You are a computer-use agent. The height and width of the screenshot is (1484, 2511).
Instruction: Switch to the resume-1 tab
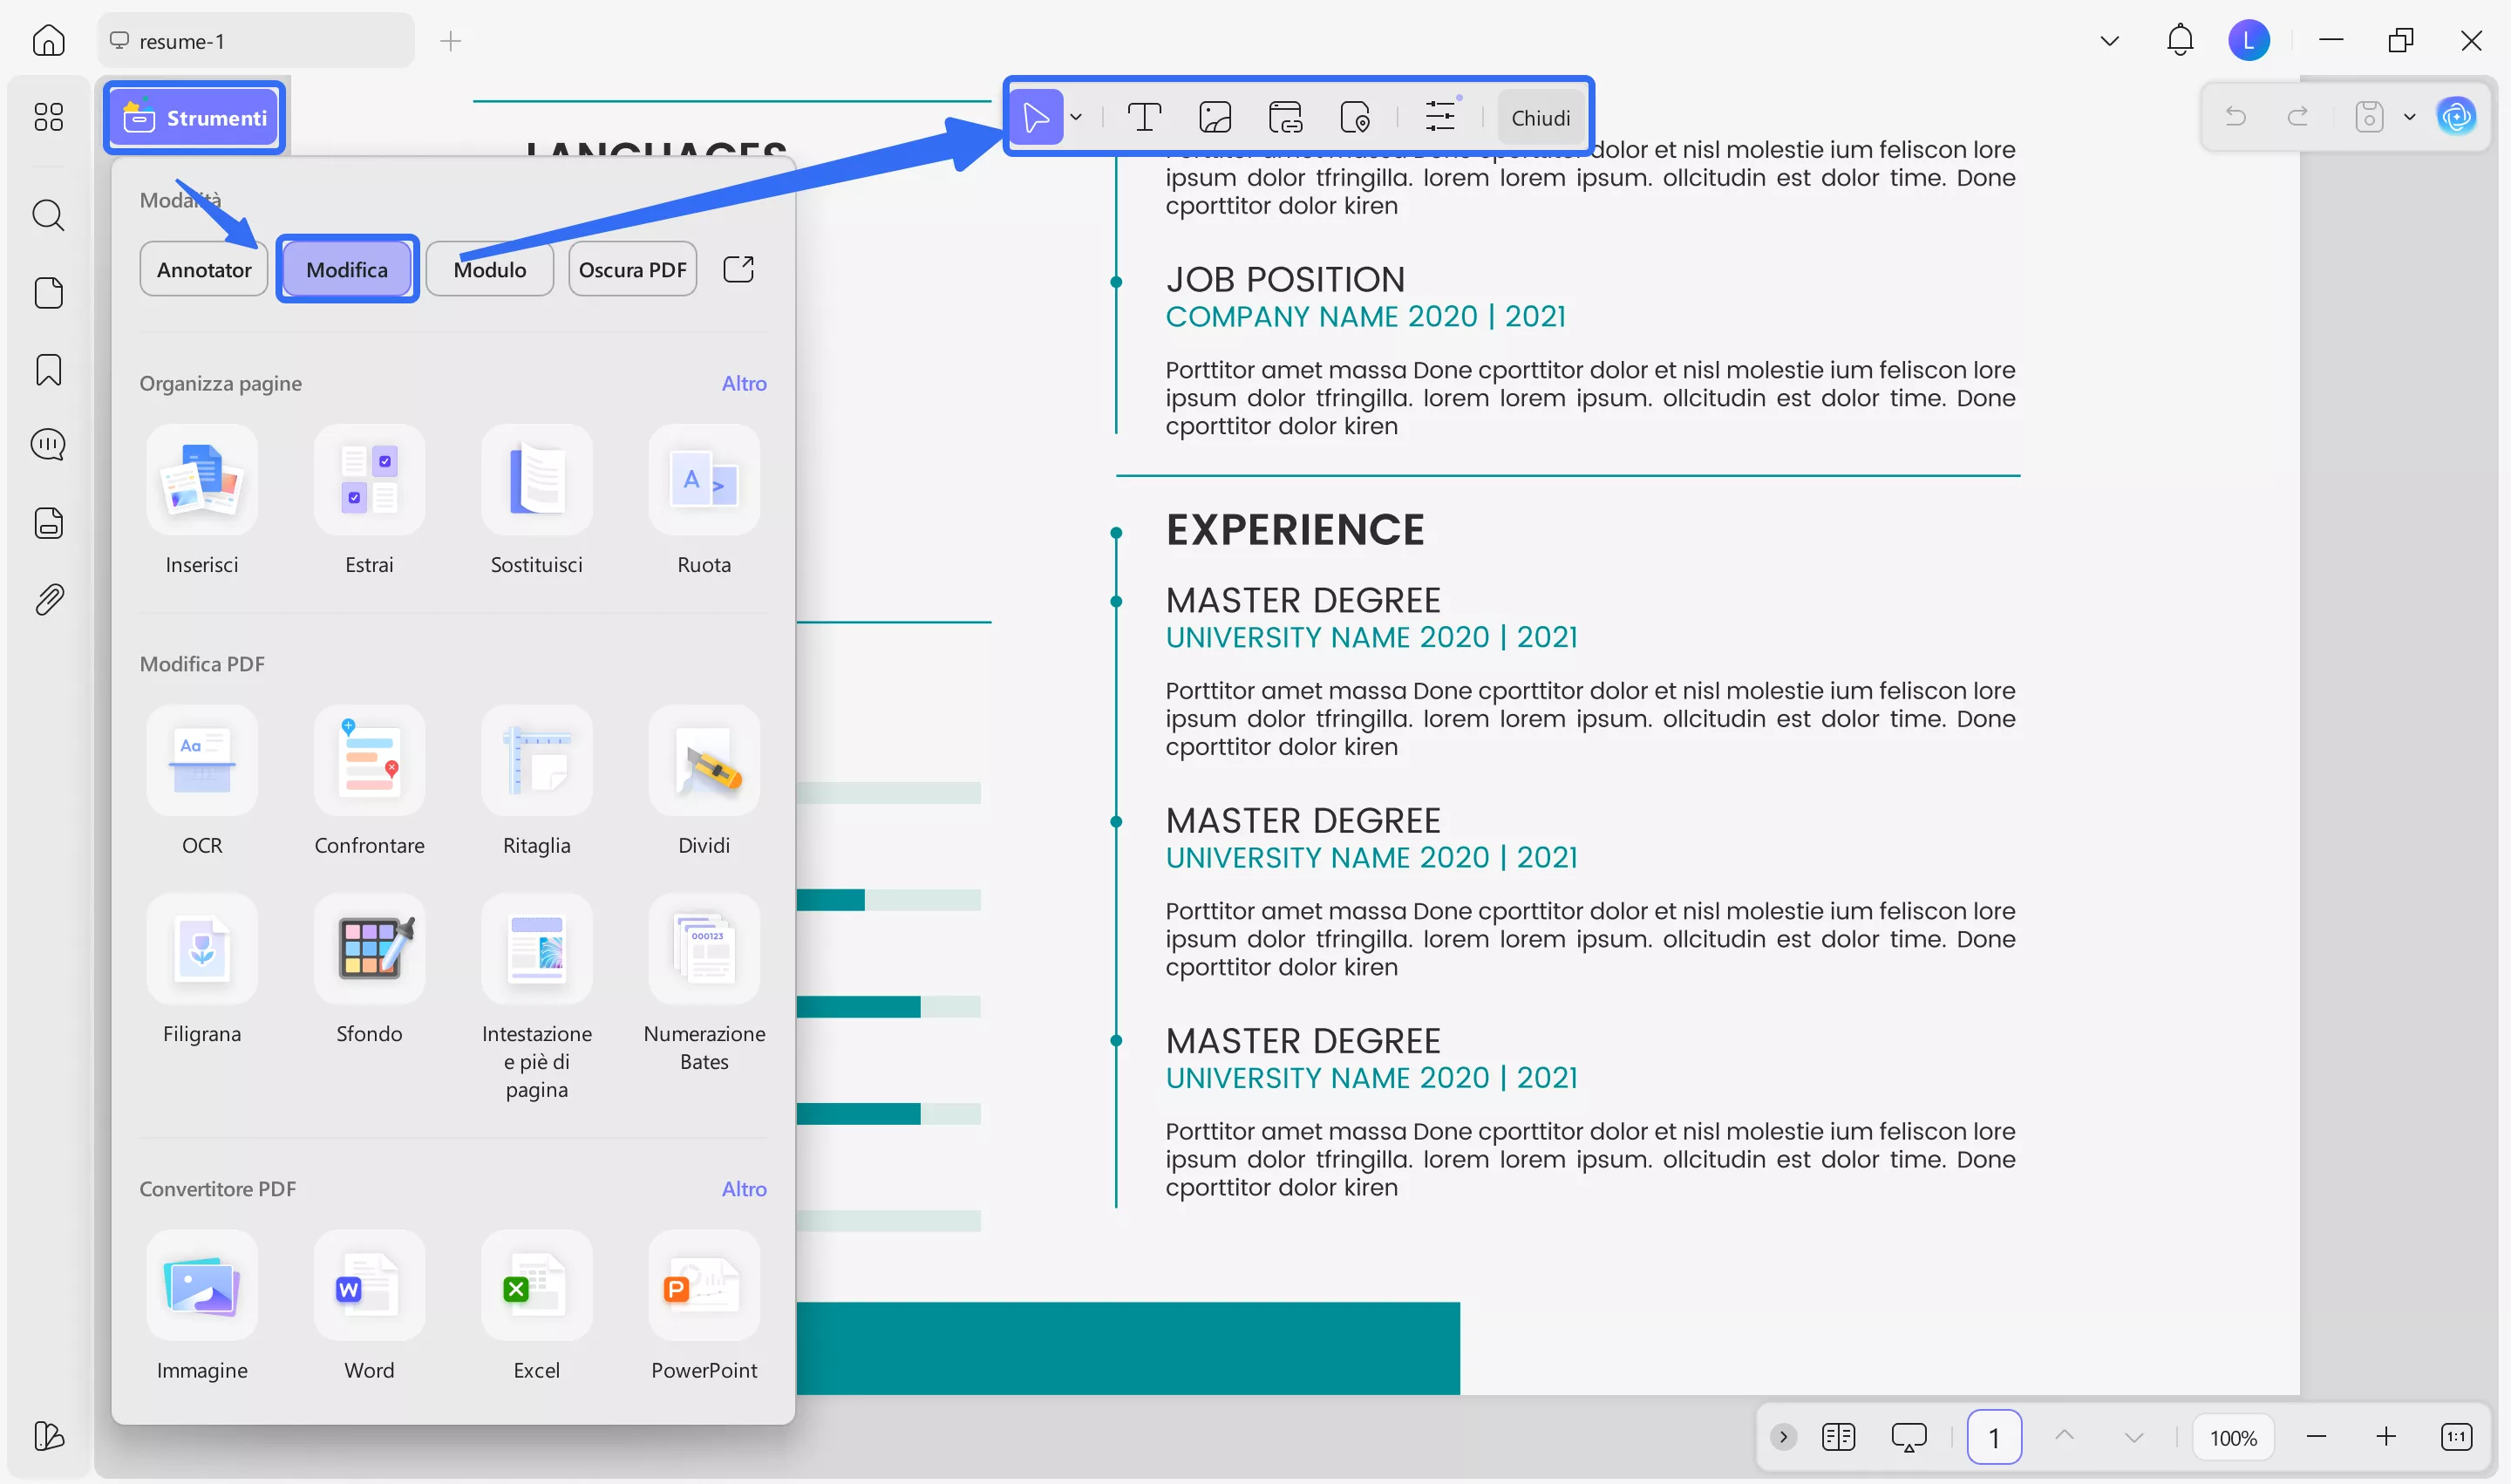coord(255,41)
